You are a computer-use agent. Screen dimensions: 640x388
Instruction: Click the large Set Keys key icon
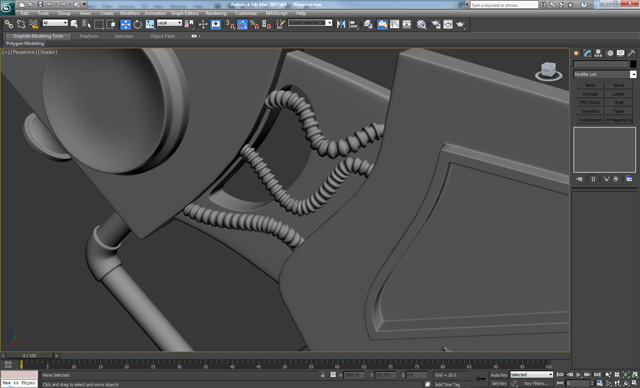click(x=480, y=379)
